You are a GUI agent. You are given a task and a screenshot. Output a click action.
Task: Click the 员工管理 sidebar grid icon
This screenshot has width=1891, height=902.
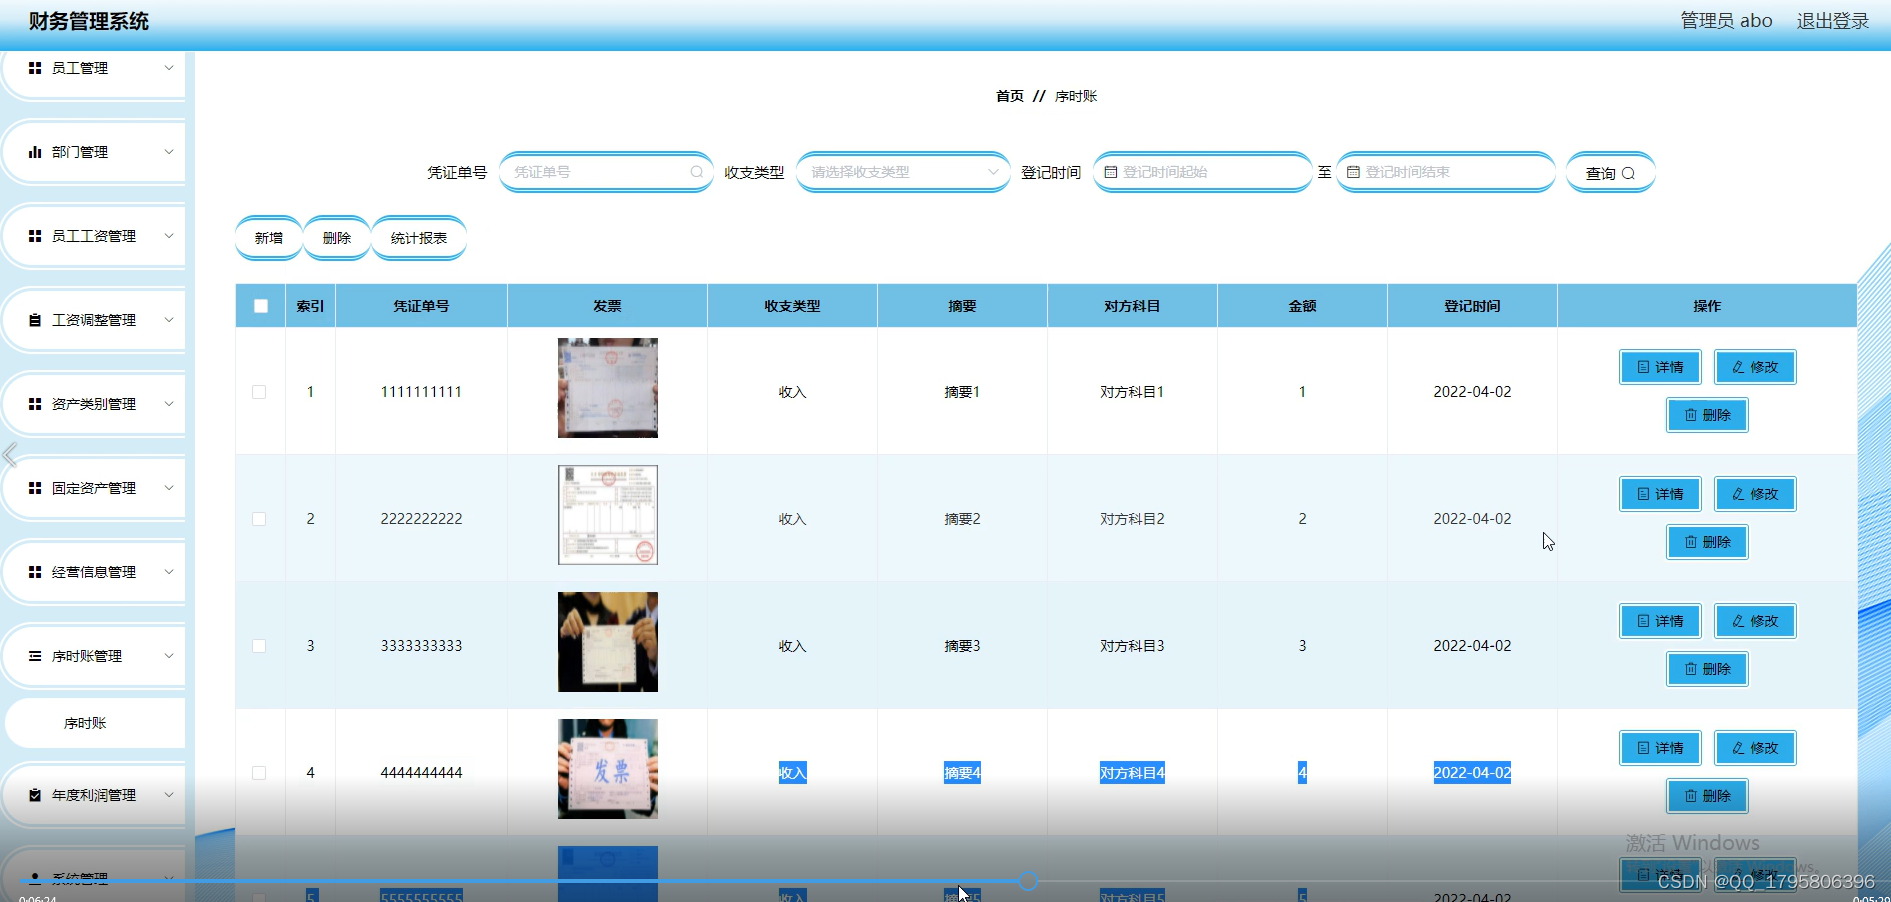point(35,68)
